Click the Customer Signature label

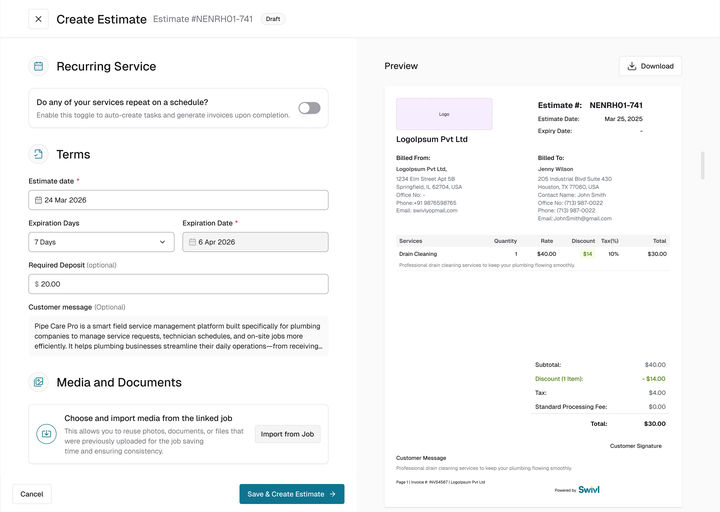pyautogui.click(x=636, y=446)
